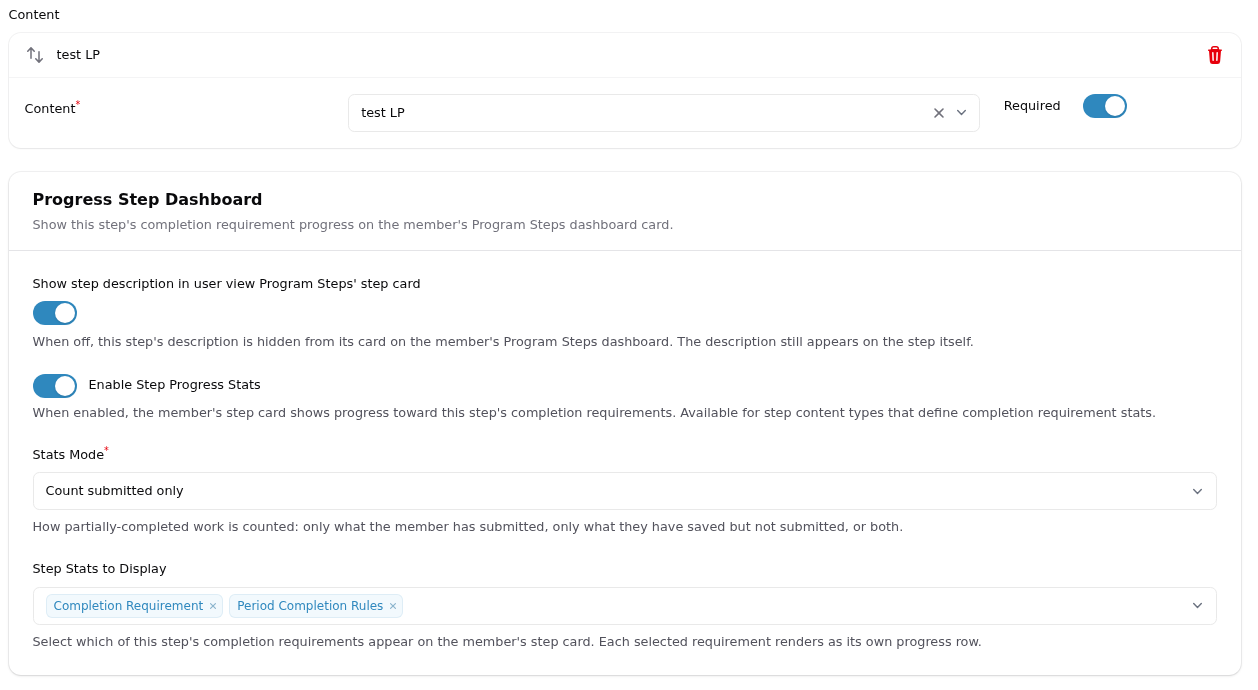Viewport: 1258px width, 690px height.
Task: Delete the test LP content item
Action: (x=1215, y=55)
